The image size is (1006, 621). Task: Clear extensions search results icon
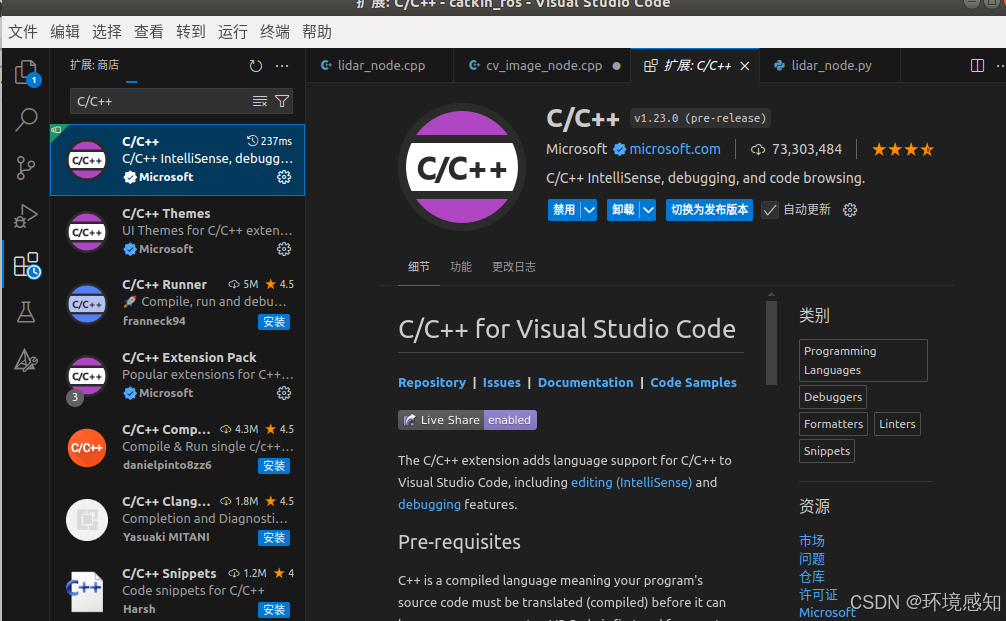tap(260, 101)
